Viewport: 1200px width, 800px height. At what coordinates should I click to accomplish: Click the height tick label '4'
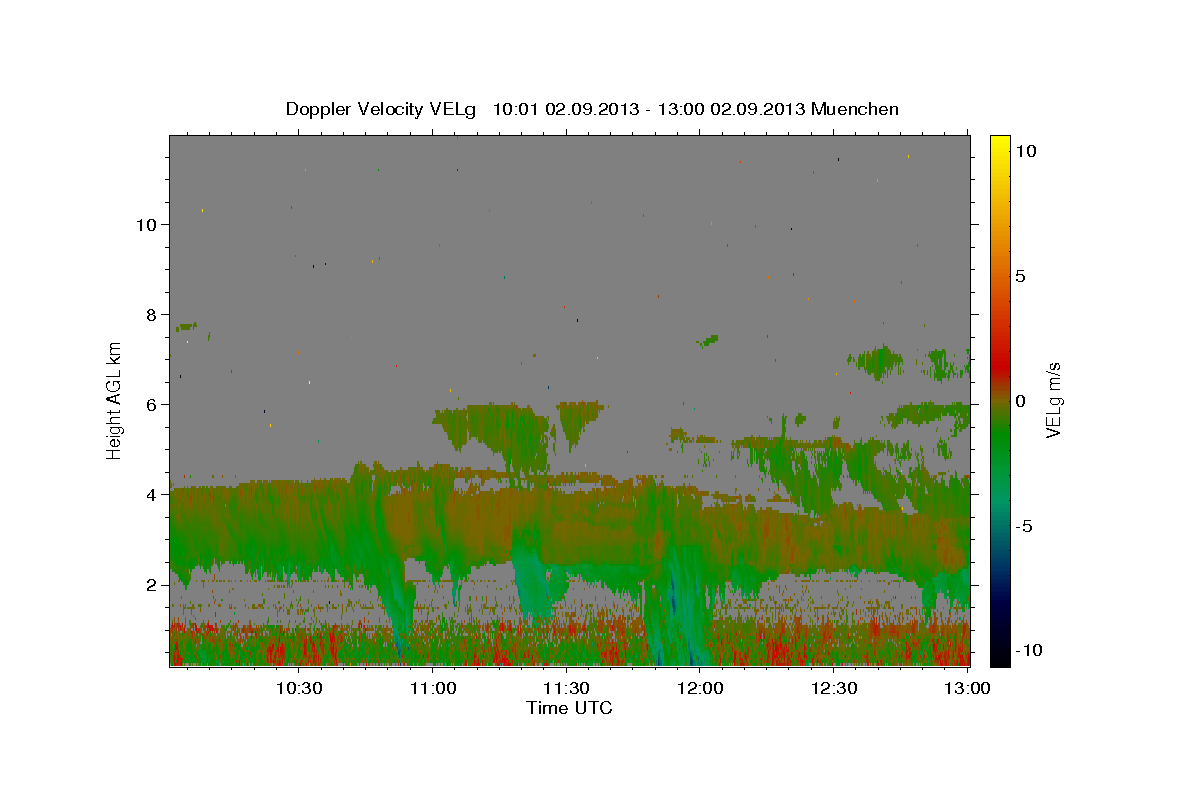[153, 495]
